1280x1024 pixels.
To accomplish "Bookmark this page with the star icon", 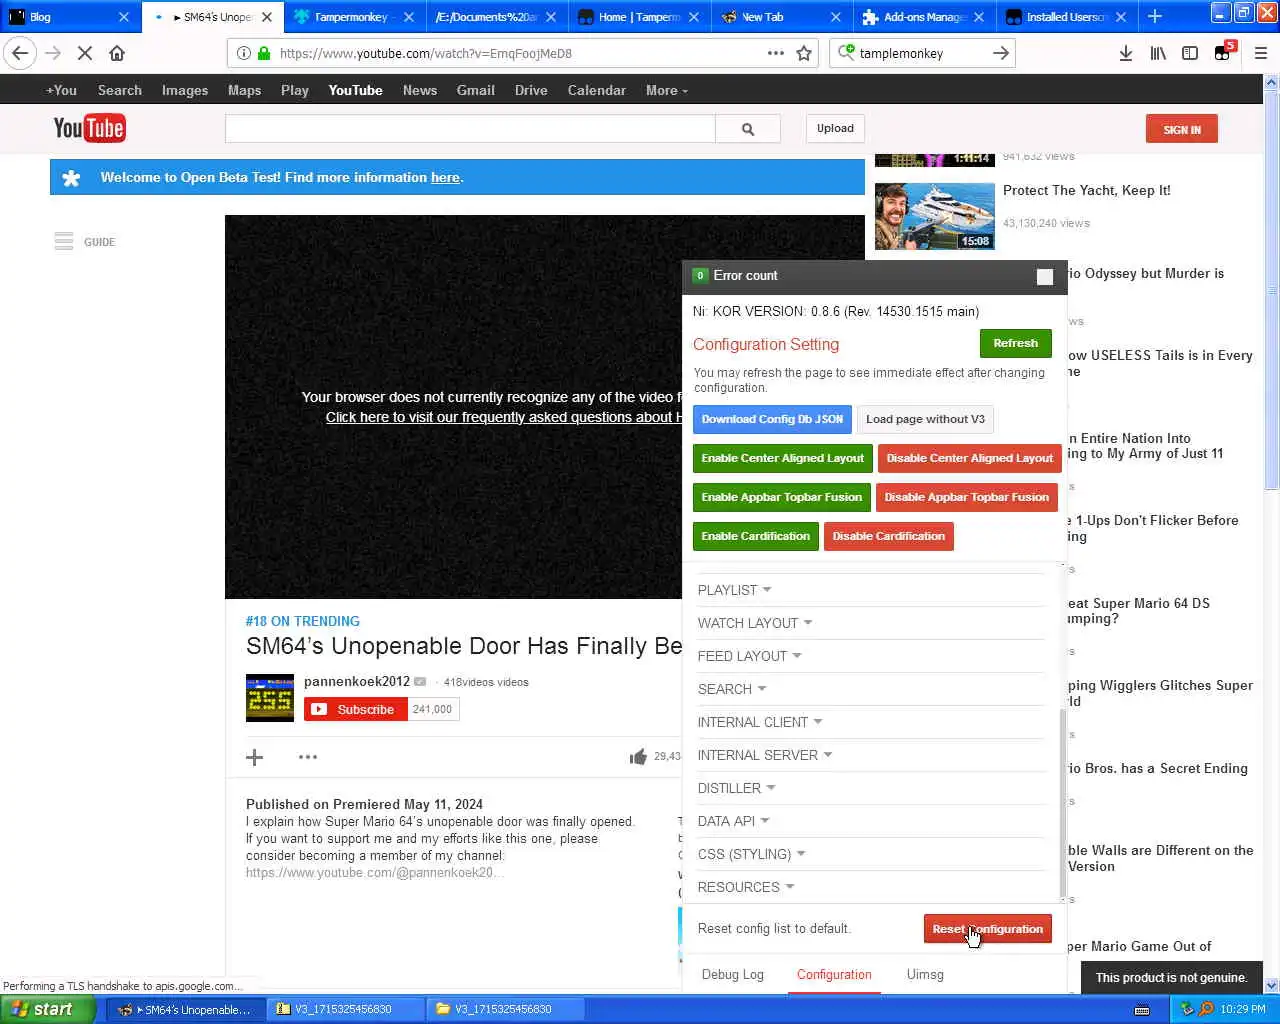I will [803, 53].
